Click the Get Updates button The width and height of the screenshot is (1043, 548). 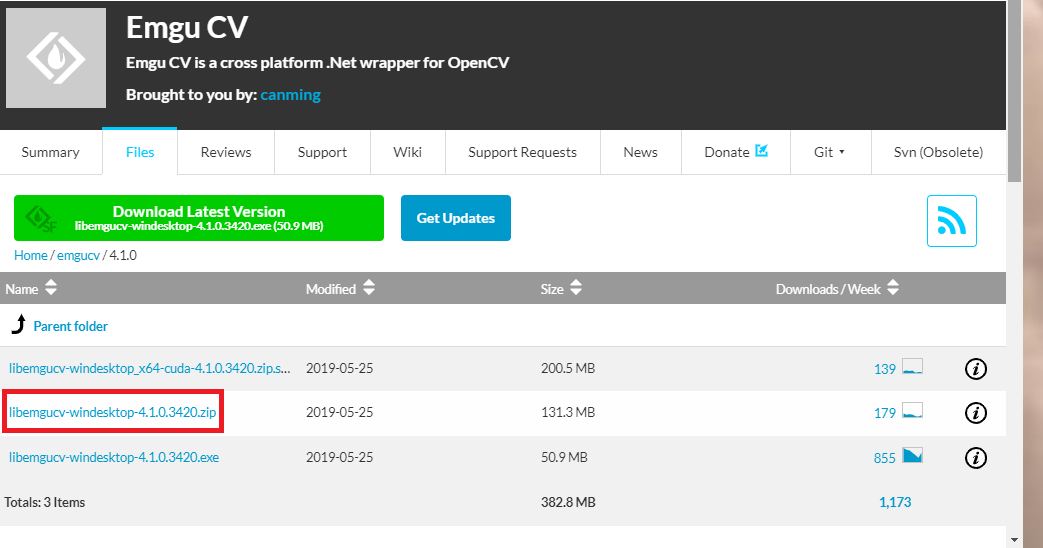point(456,218)
